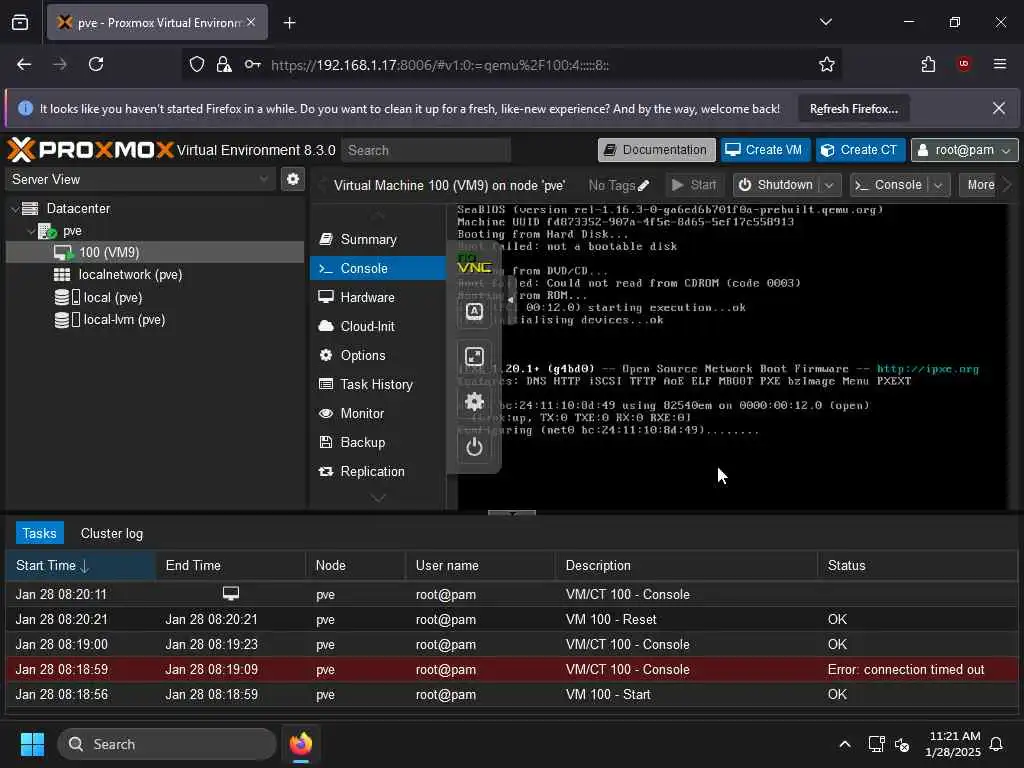
Task: Open the Summary section
Action: pyautogui.click(x=377, y=240)
